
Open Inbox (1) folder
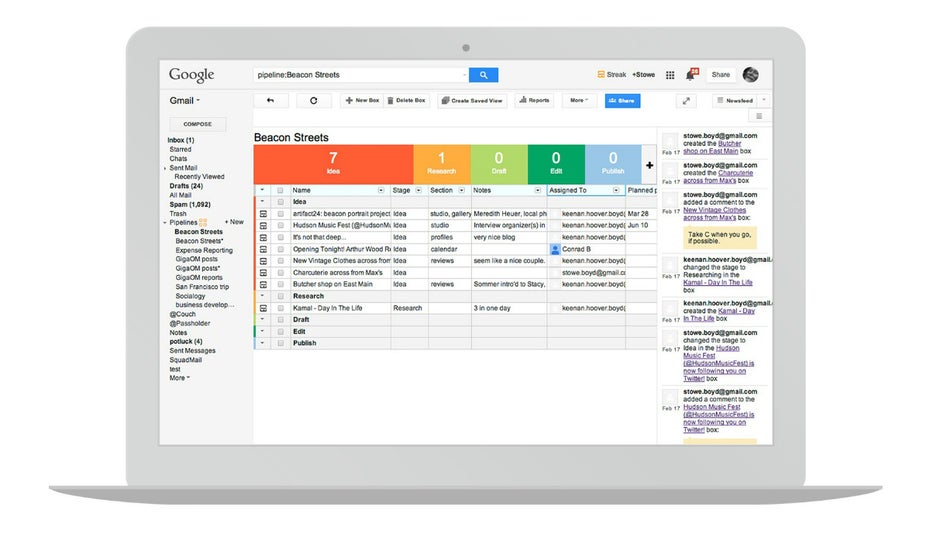click(x=181, y=140)
